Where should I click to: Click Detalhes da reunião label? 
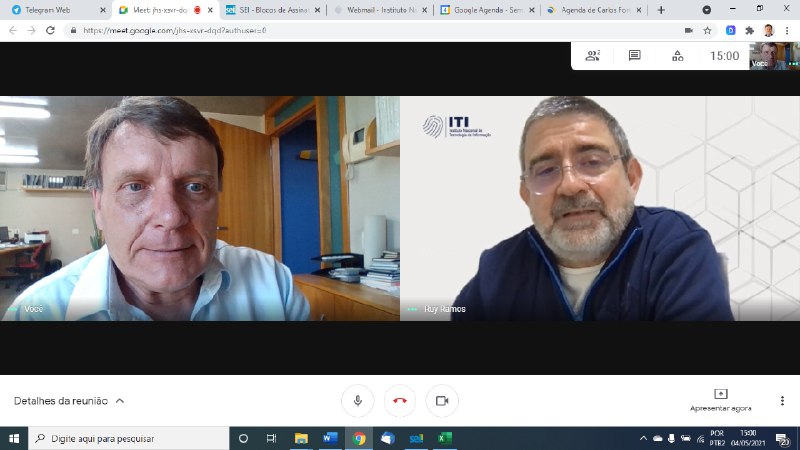coord(61,401)
